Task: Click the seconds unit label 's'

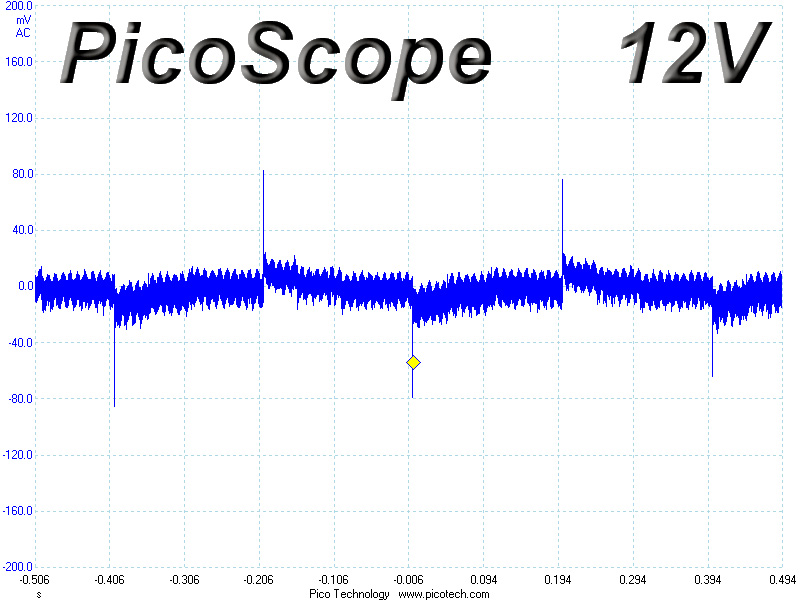Action: tap(39, 595)
